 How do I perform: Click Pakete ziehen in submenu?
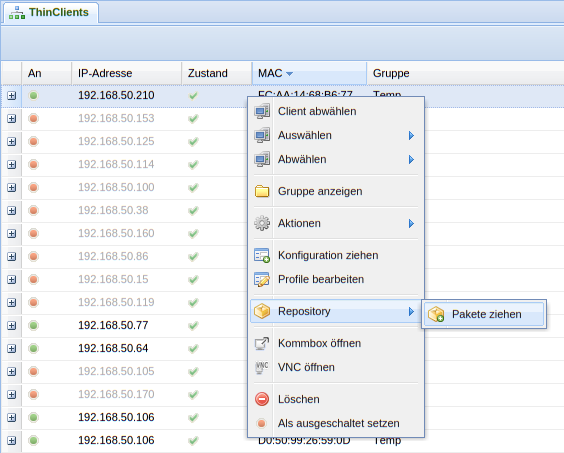(x=484, y=314)
